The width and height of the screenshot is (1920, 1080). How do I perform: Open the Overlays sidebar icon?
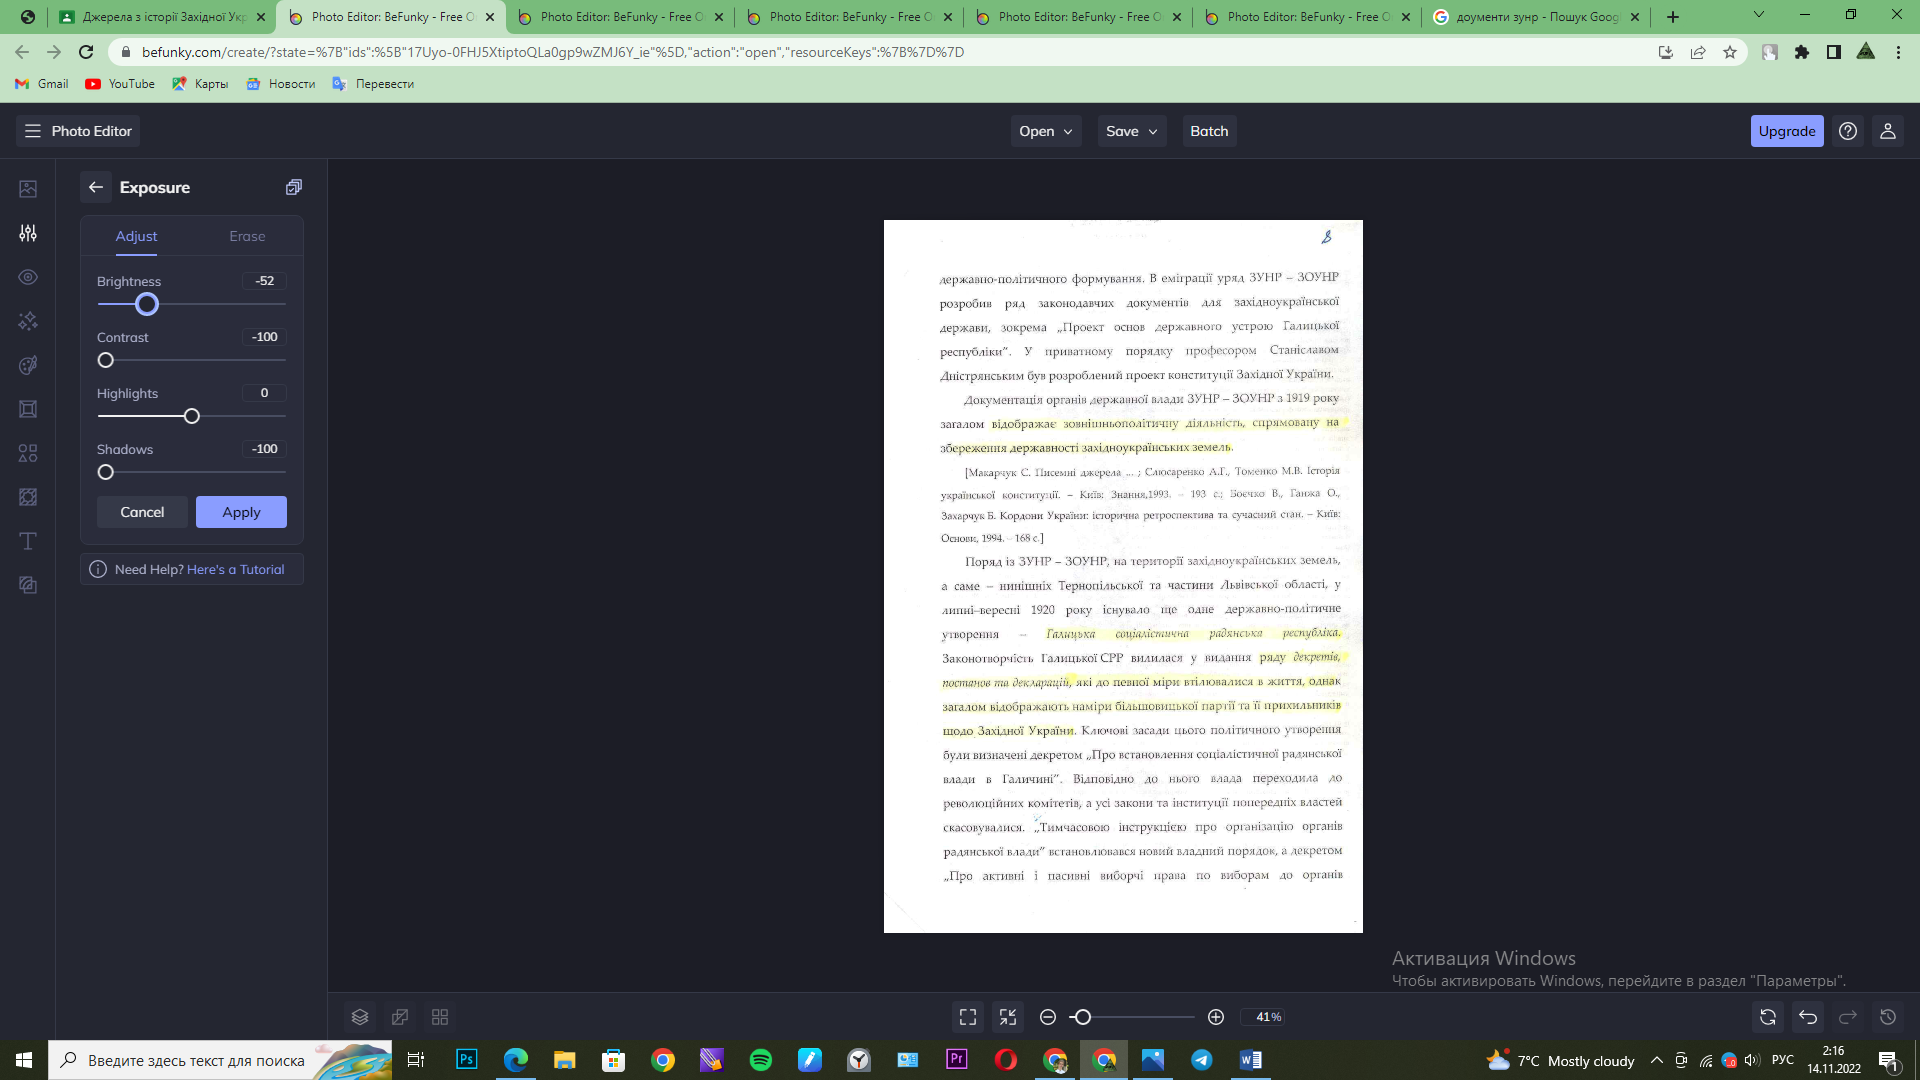pyautogui.click(x=28, y=497)
